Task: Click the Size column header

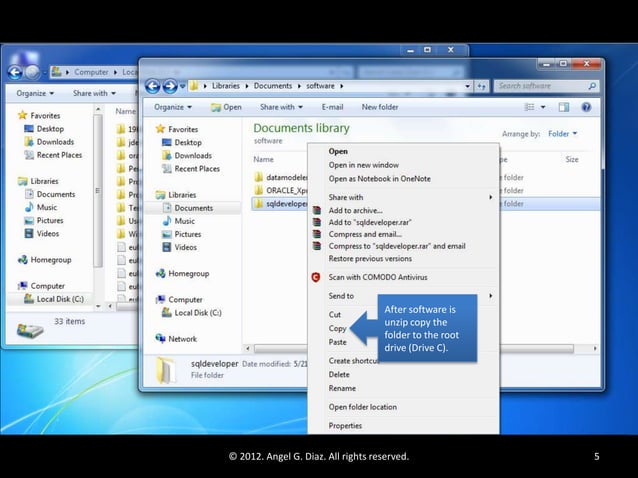Action: [x=572, y=159]
